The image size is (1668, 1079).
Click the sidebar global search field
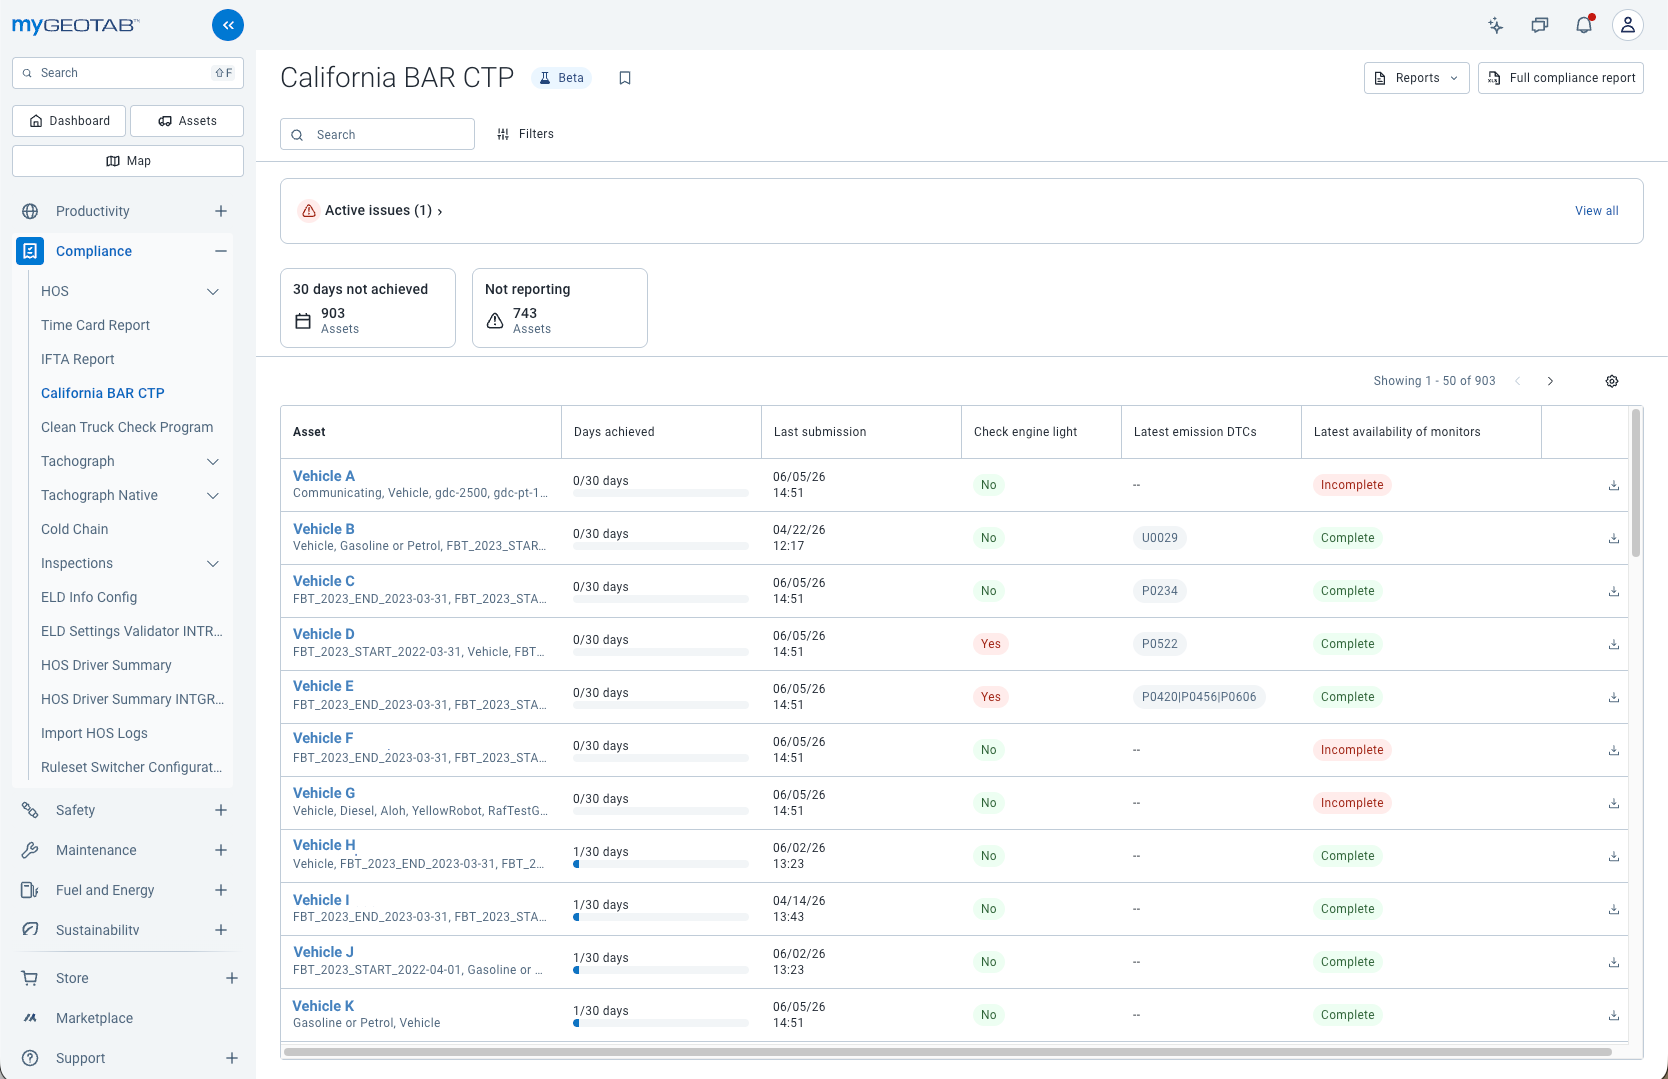point(128,73)
